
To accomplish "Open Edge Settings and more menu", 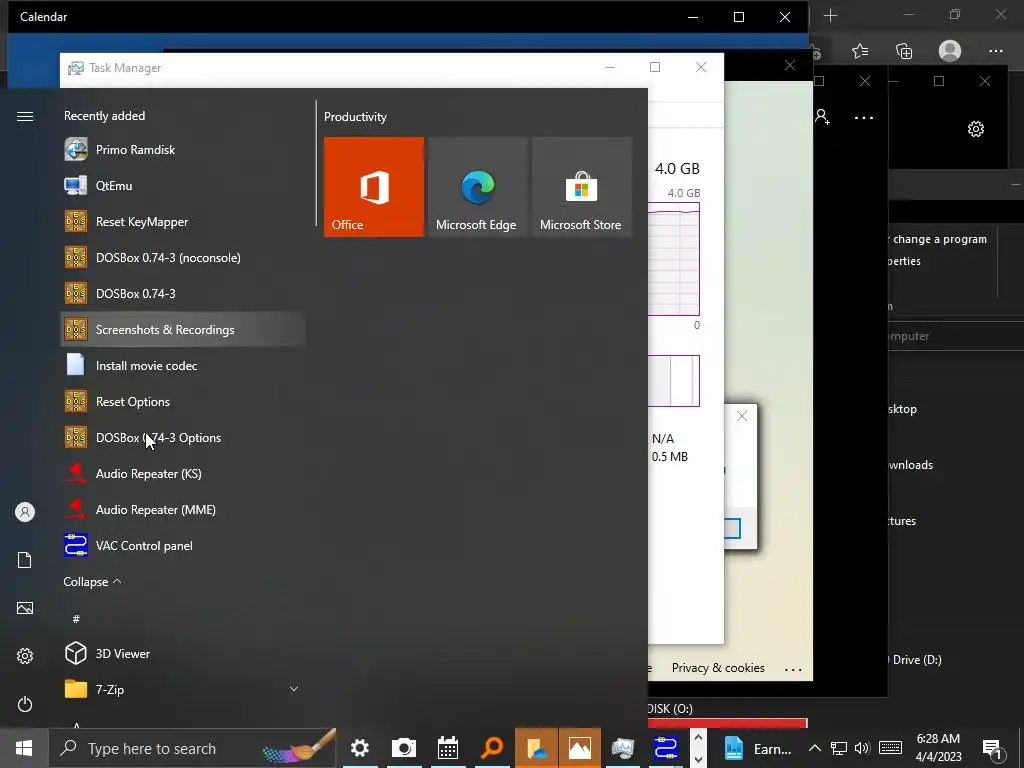I will (x=996, y=51).
